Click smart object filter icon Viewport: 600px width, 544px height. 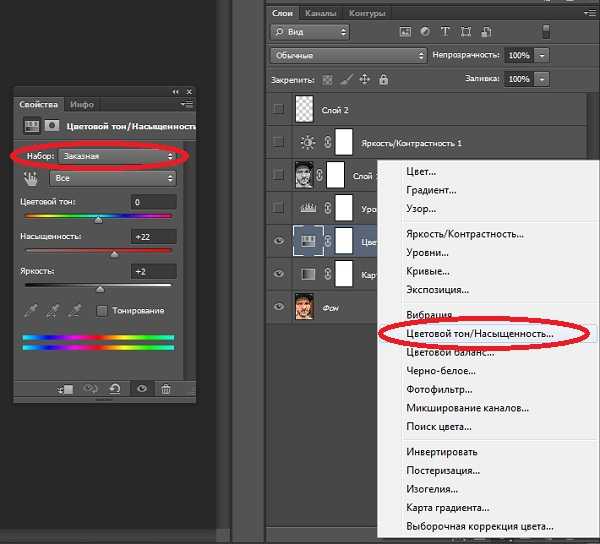(x=486, y=32)
